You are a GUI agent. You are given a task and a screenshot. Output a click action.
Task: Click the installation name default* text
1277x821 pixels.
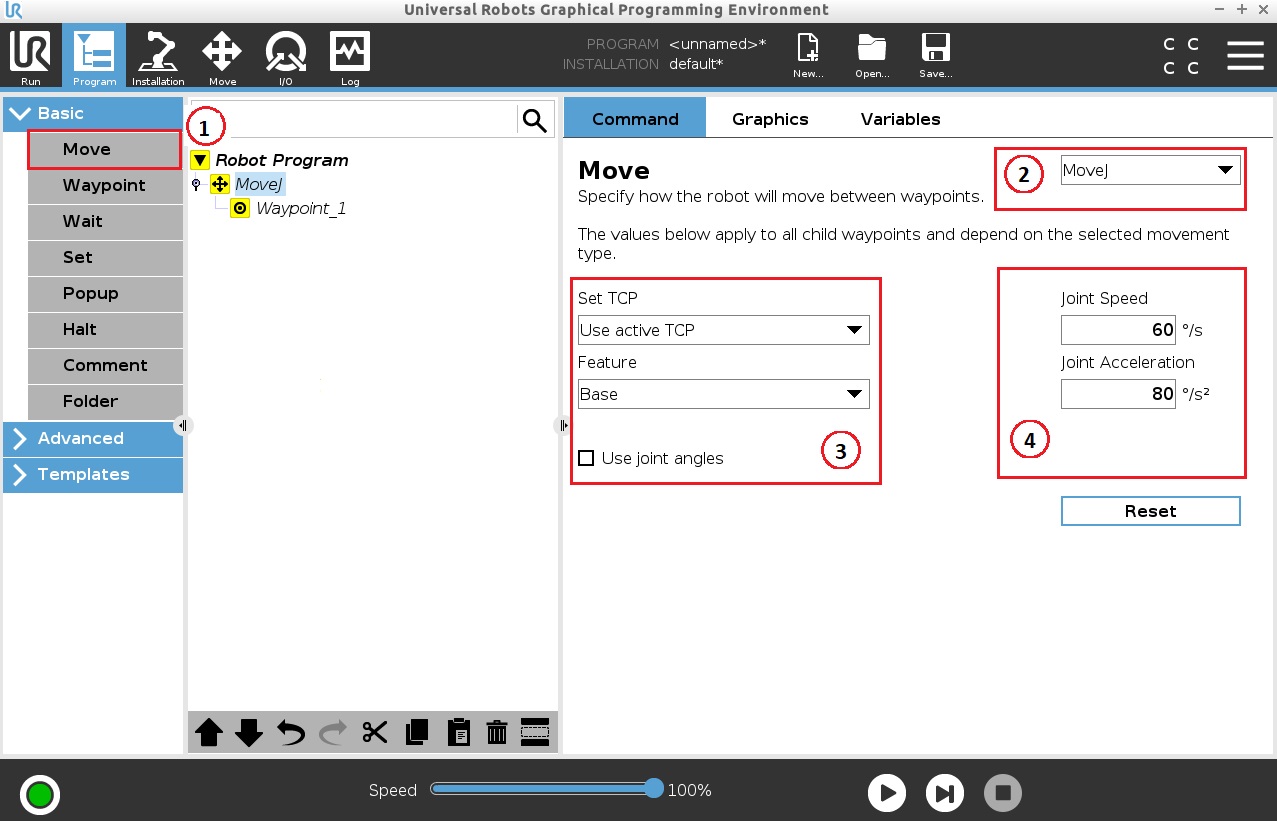tap(696, 64)
